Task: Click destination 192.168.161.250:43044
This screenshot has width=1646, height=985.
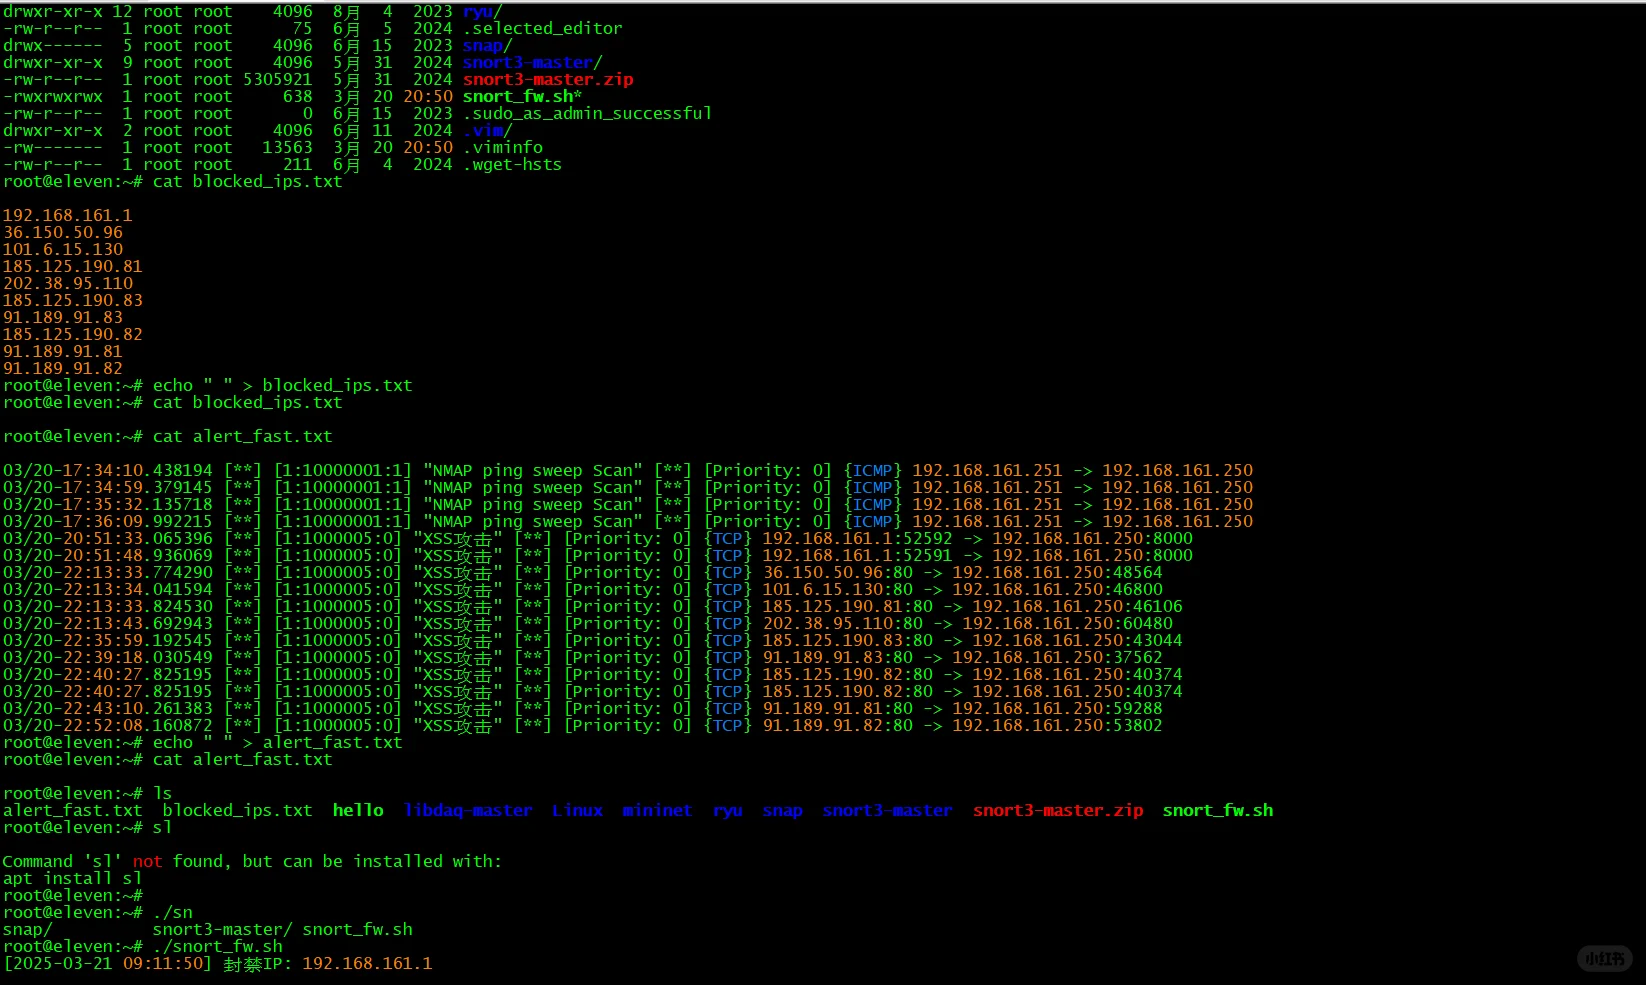Action: [1077, 640]
